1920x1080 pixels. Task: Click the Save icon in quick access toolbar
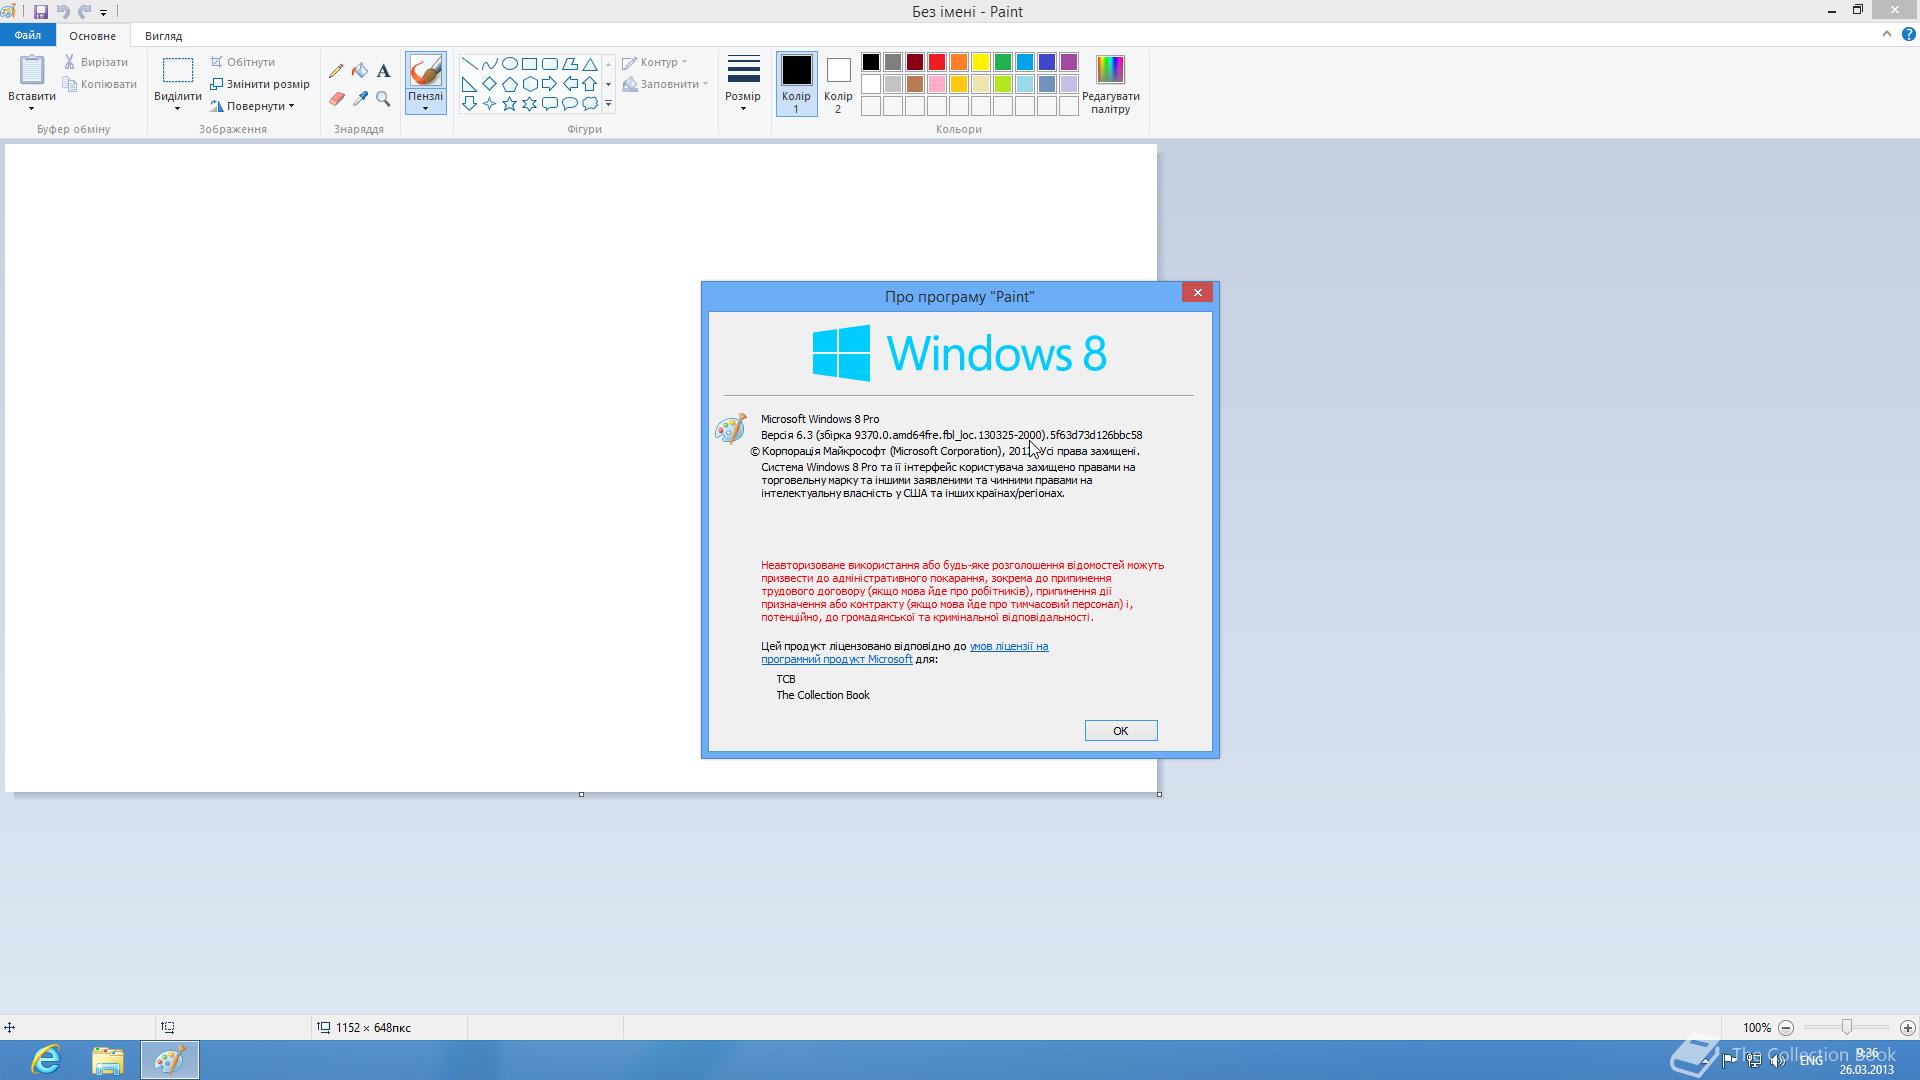(x=41, y=12)
